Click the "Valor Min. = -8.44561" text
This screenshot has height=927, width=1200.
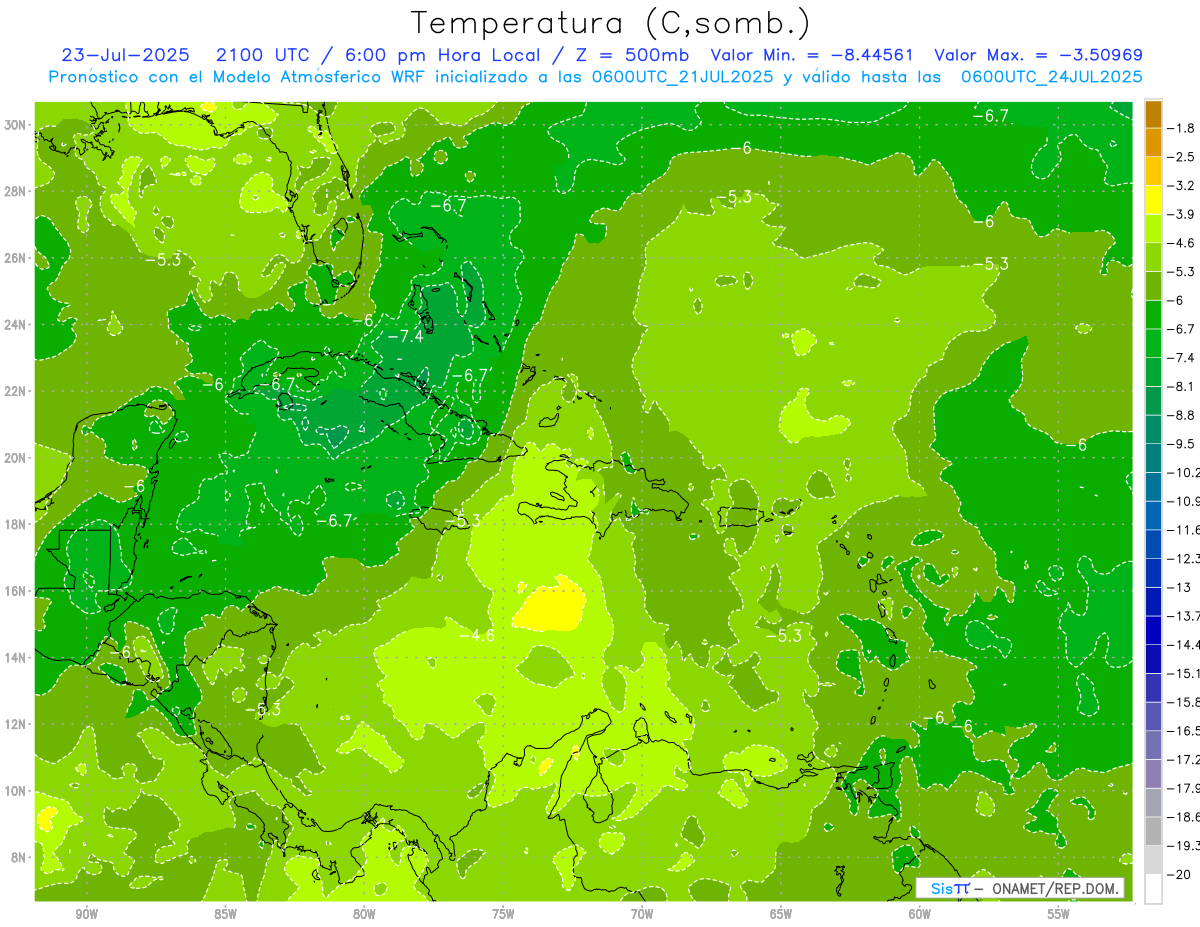coord(811,55)
